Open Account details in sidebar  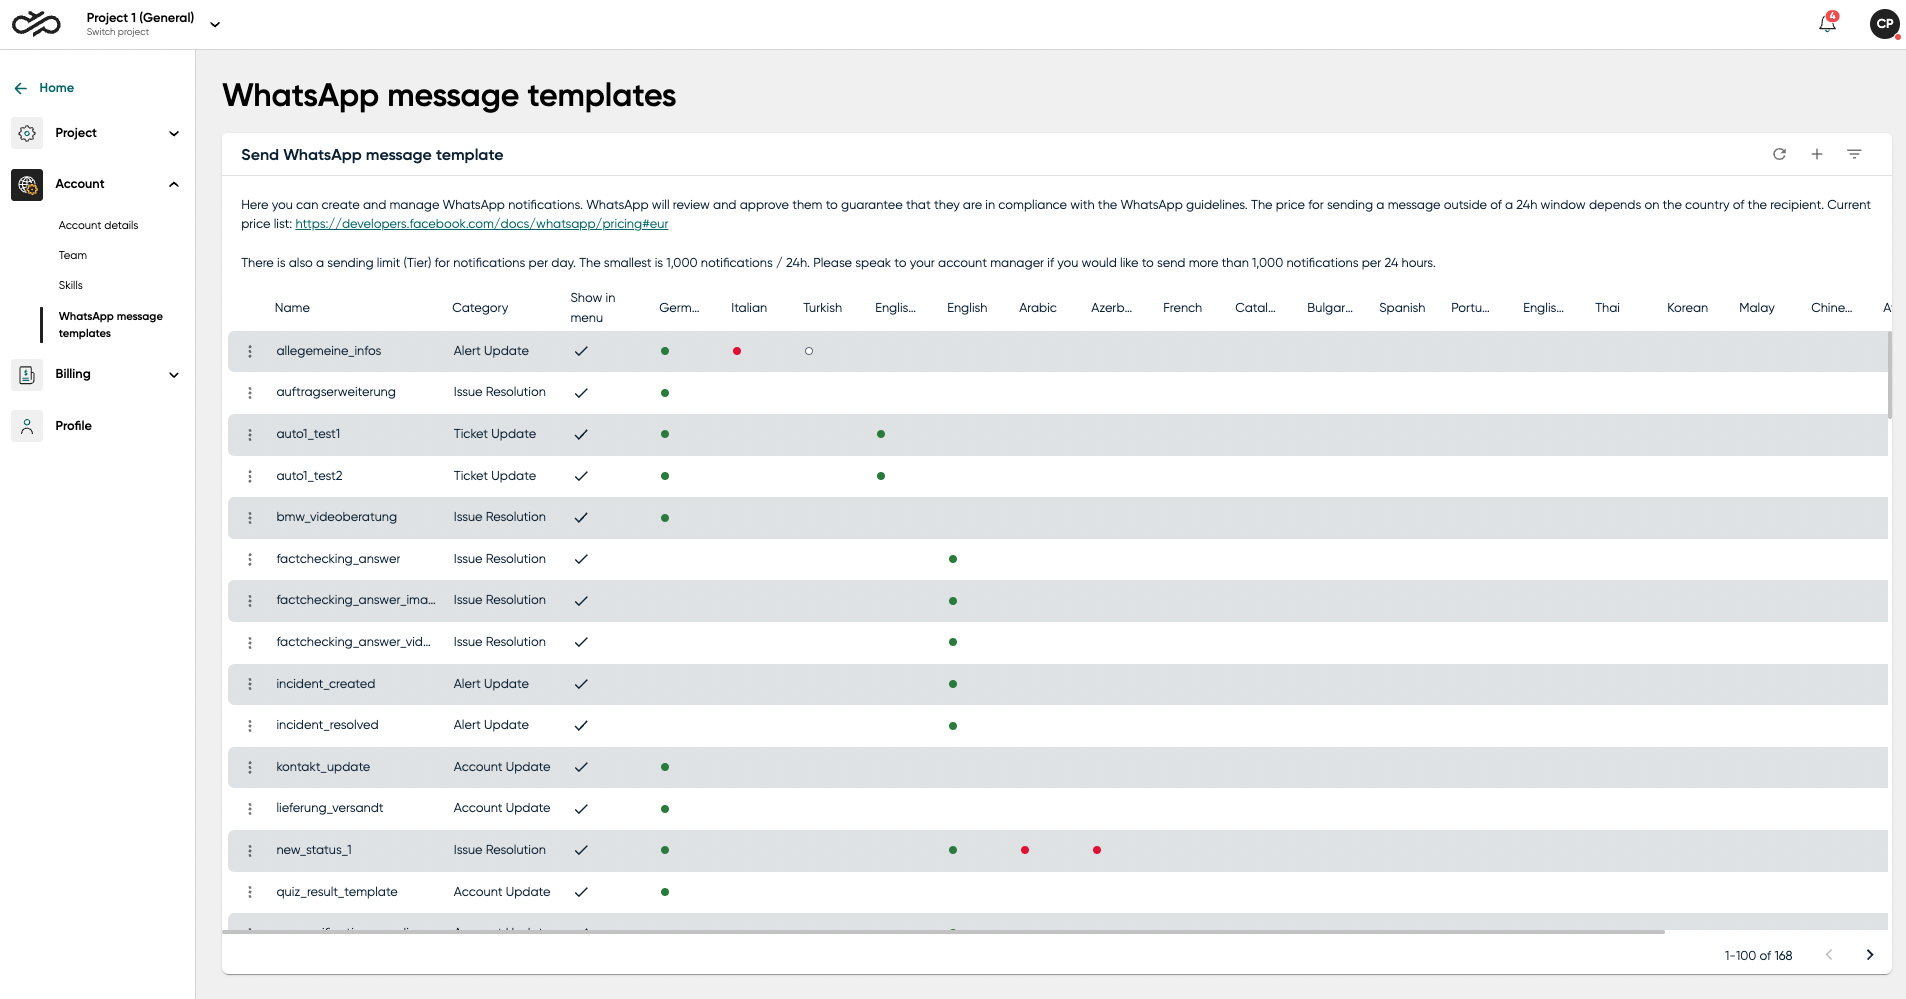click(98, 225)
